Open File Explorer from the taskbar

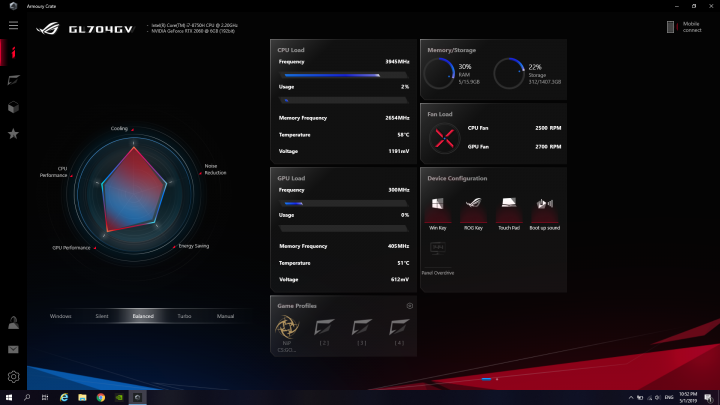82,398
